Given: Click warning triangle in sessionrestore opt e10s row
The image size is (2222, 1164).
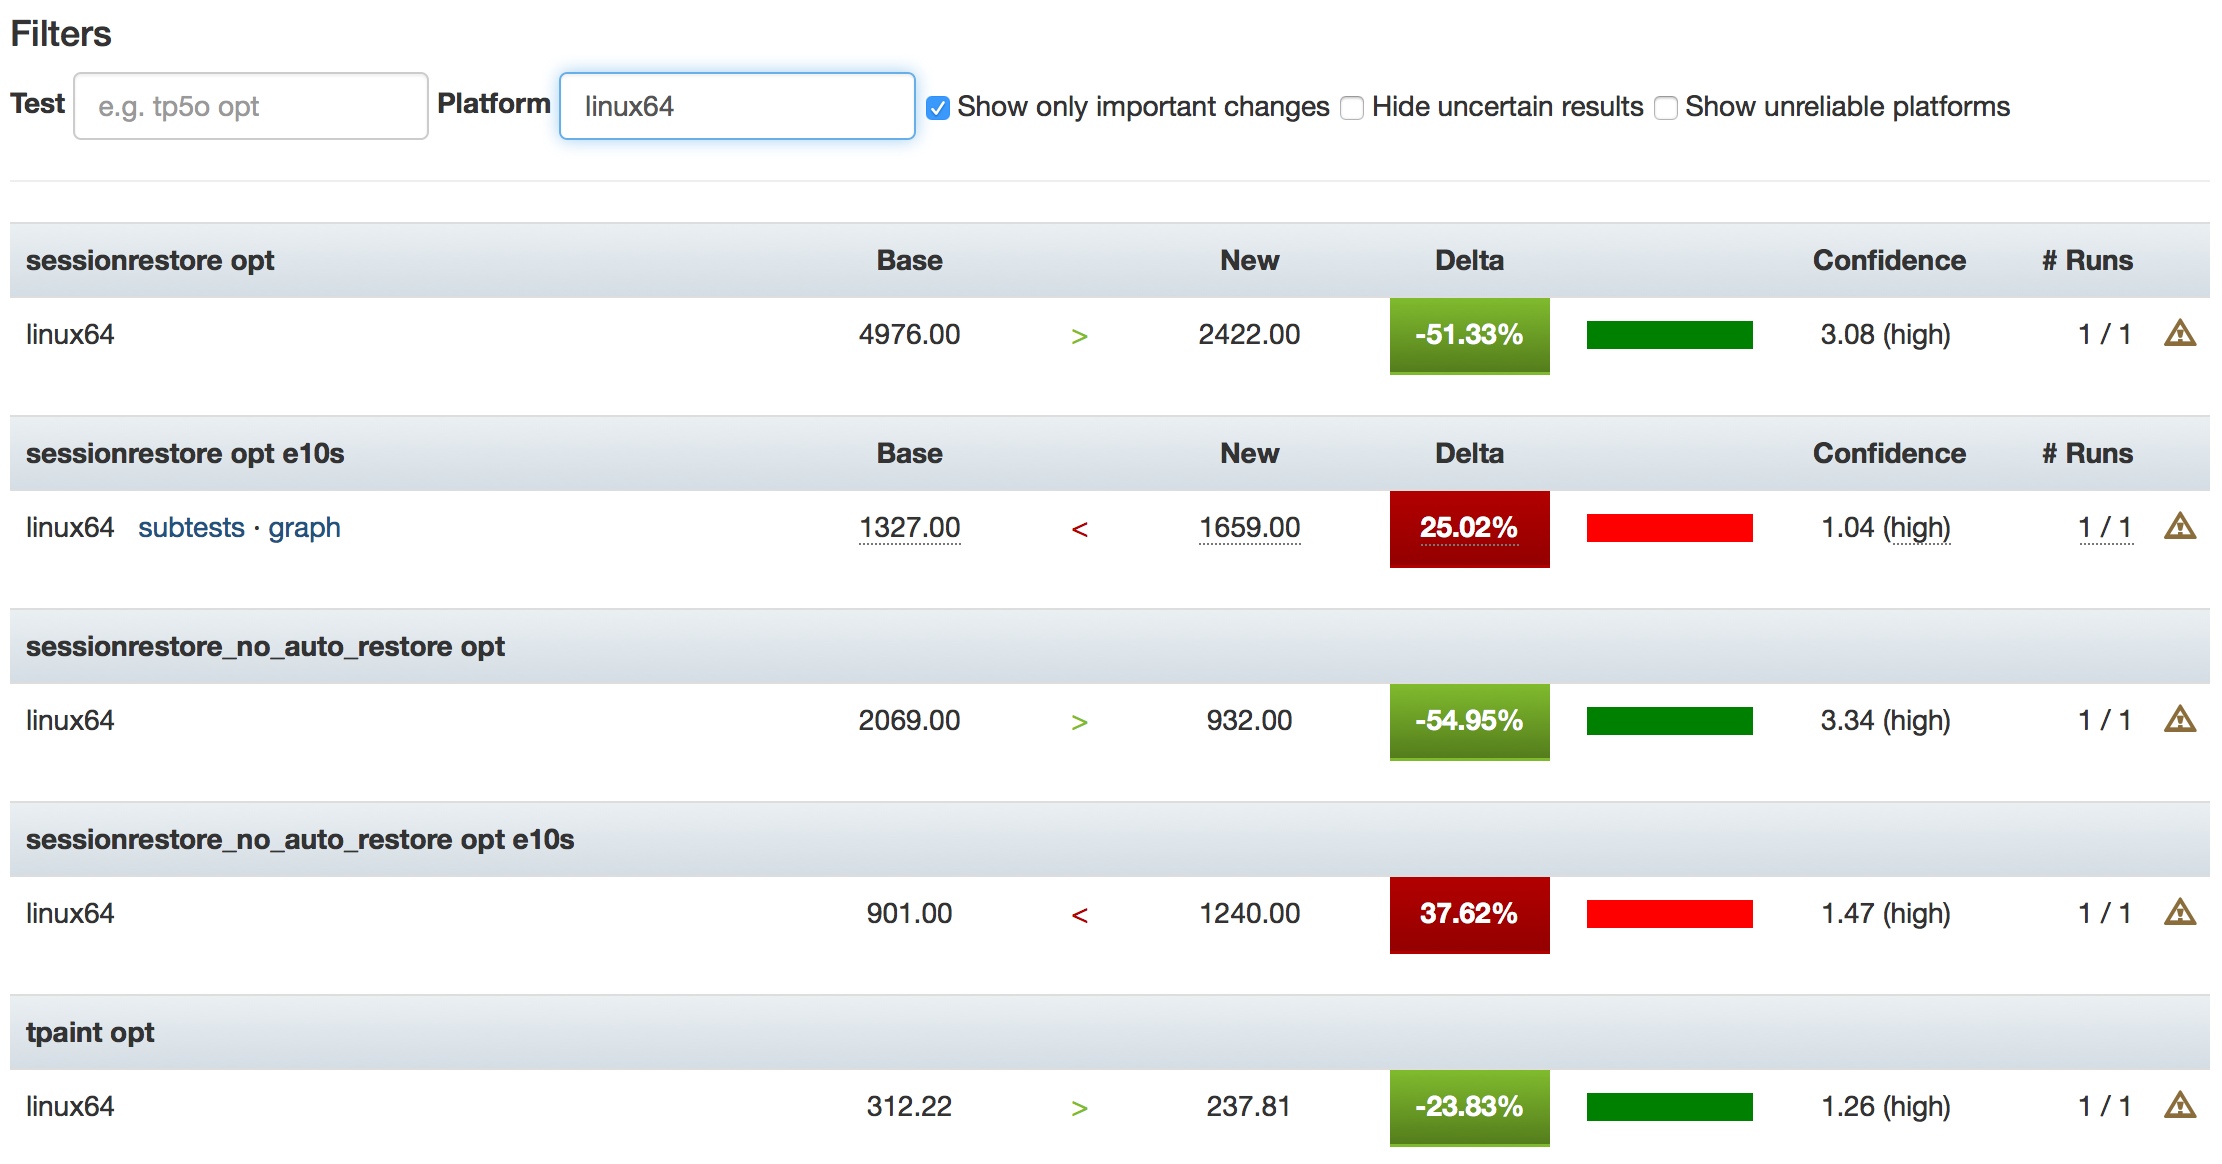Looking at the screenshot, I should [2179, 527].
